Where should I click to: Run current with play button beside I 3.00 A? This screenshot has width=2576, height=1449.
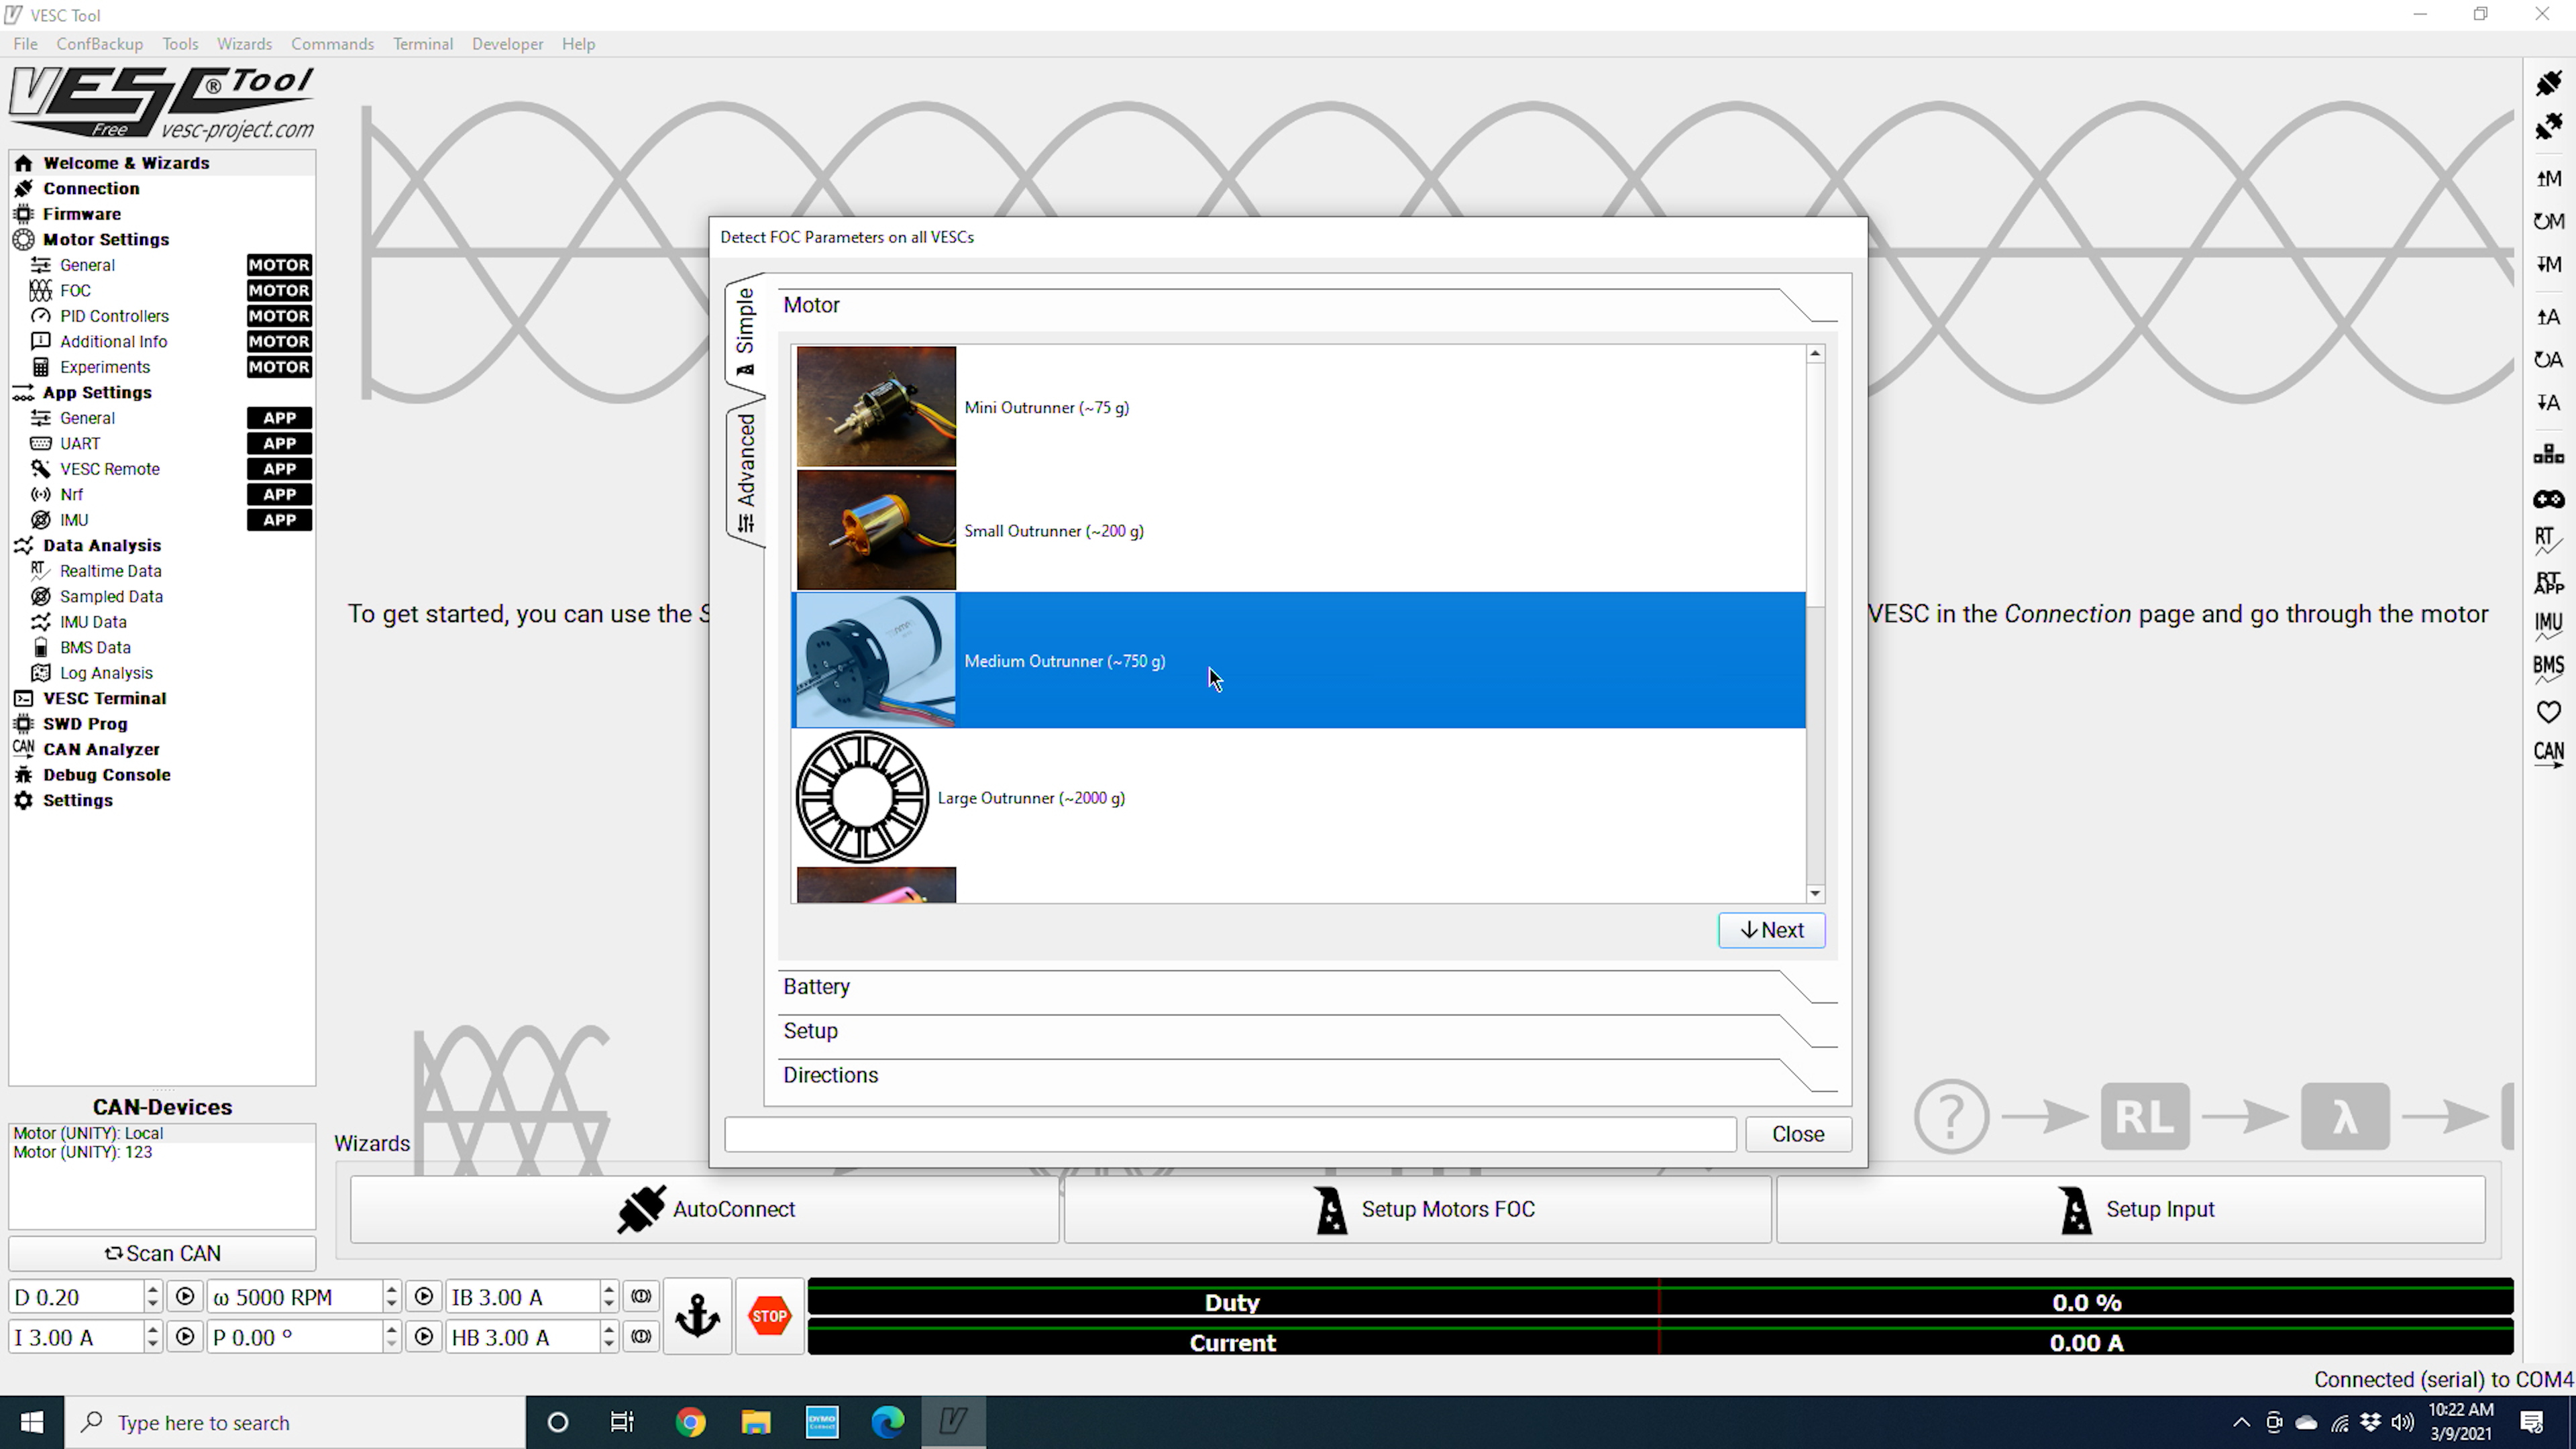tap(185, 1337)
